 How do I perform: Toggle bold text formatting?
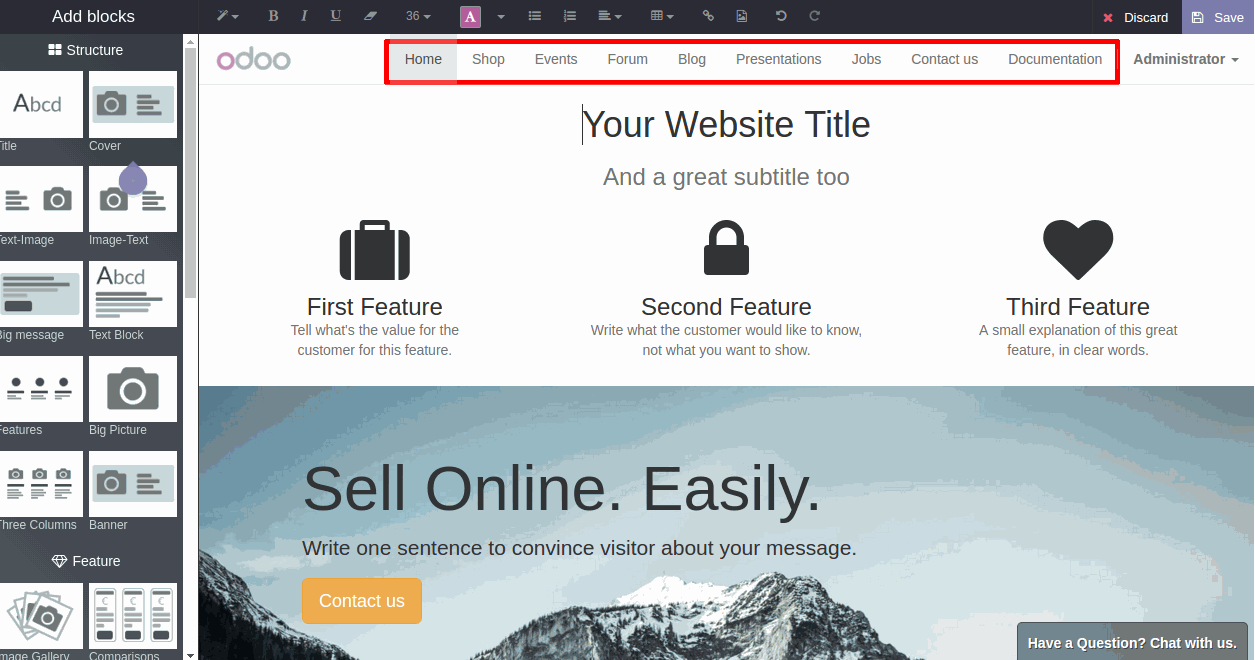click(x=274, y=16)
